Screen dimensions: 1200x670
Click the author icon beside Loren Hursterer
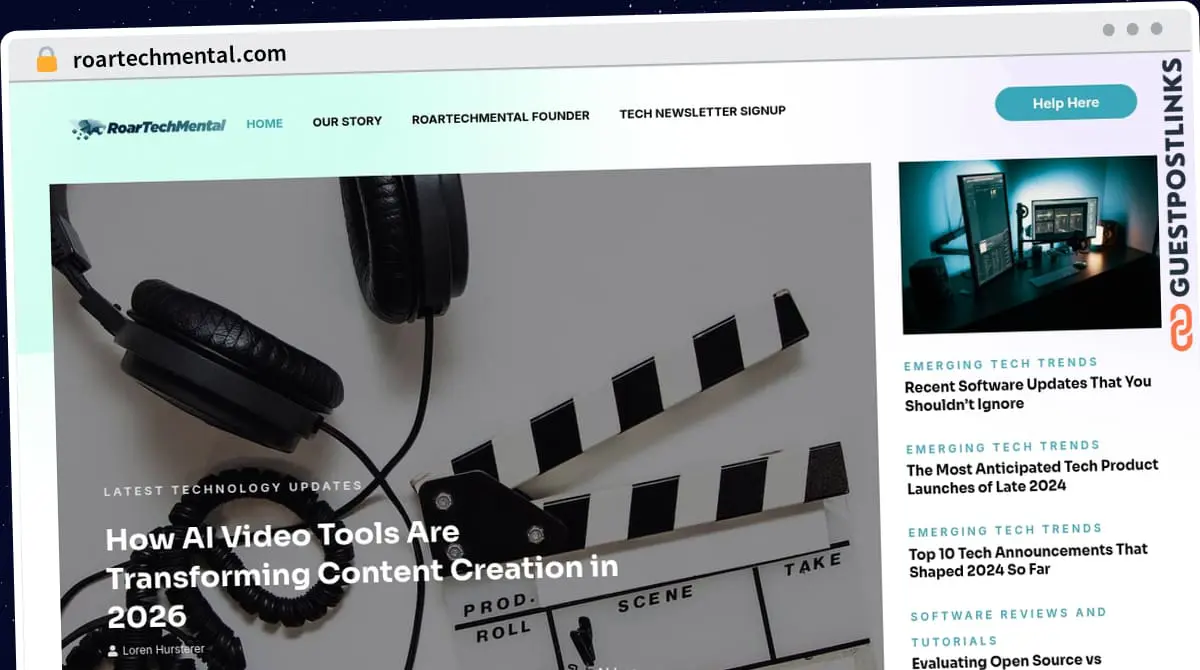click(x=113, y=650)
